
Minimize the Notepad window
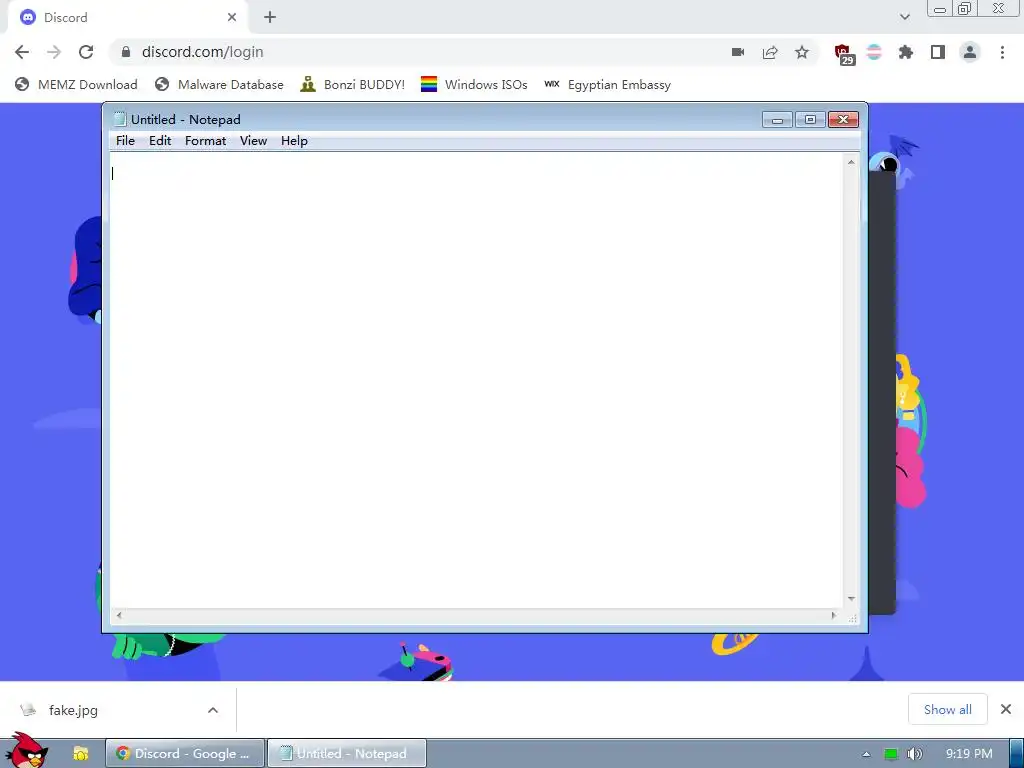pyautogui.click(x=777, y=120)
